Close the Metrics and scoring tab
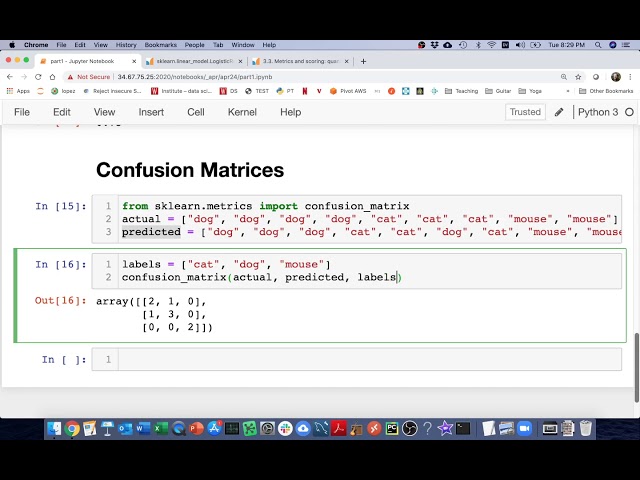Screen dimensions: 640x480 pos(346,61)
